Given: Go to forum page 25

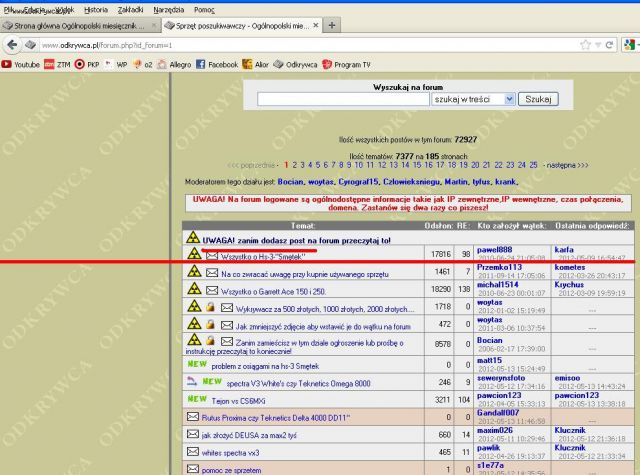Looking at the screenshot, I should pyautogui.click(x=533, y=165).
